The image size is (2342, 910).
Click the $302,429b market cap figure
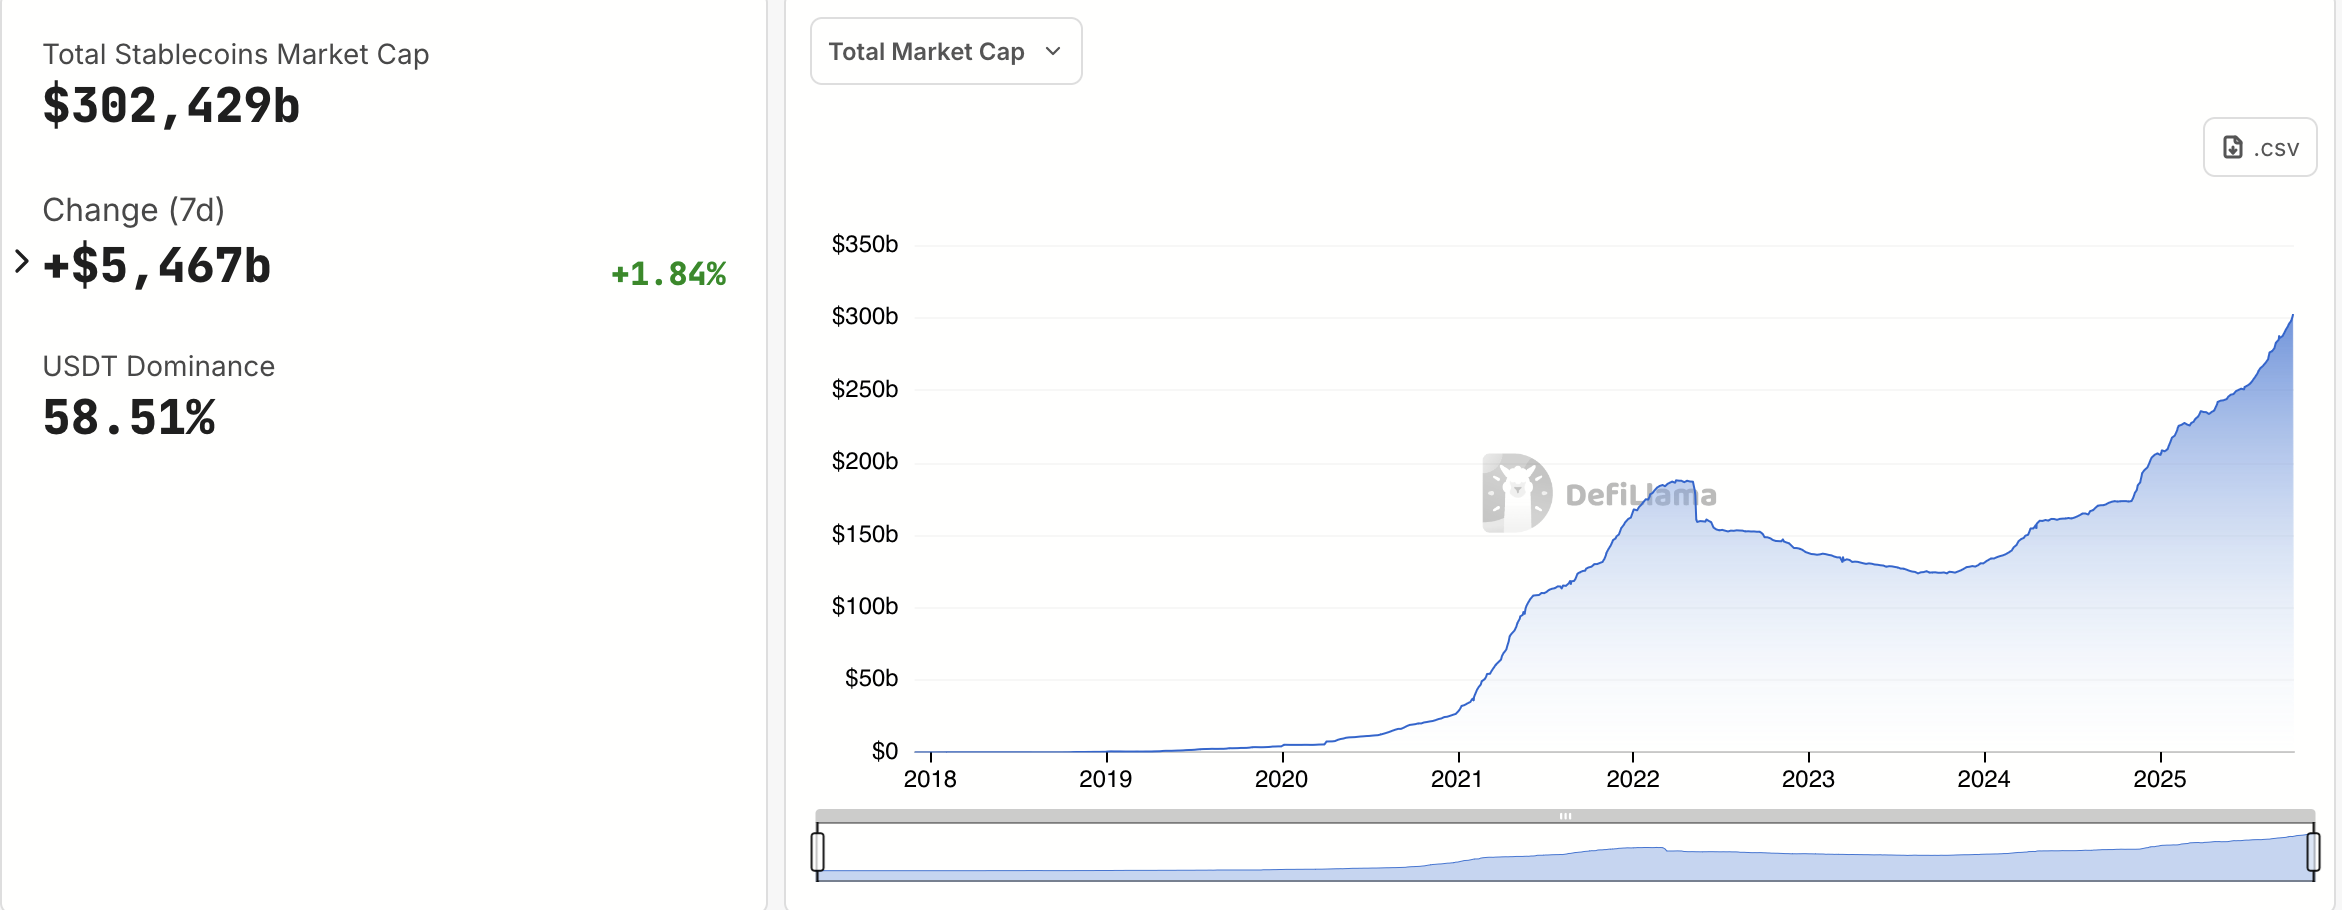tap(170, 106)
